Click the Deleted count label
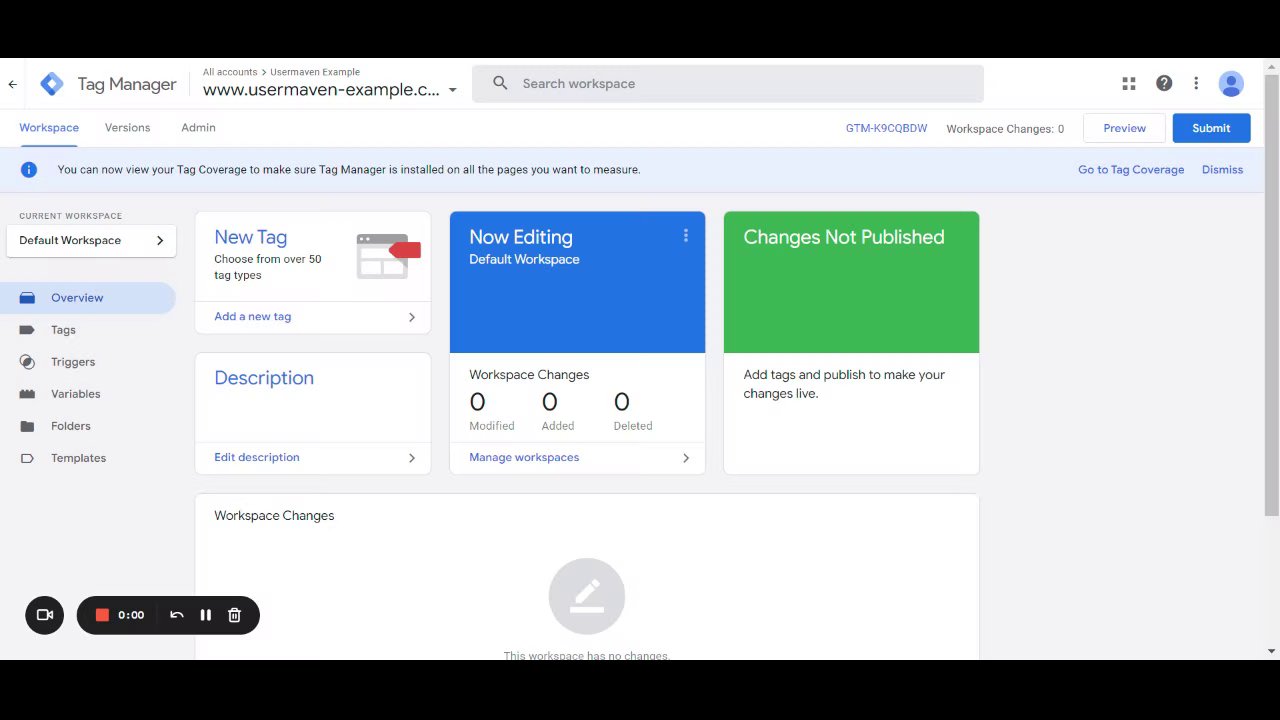The image size is (1280, 720). point(633,426)
